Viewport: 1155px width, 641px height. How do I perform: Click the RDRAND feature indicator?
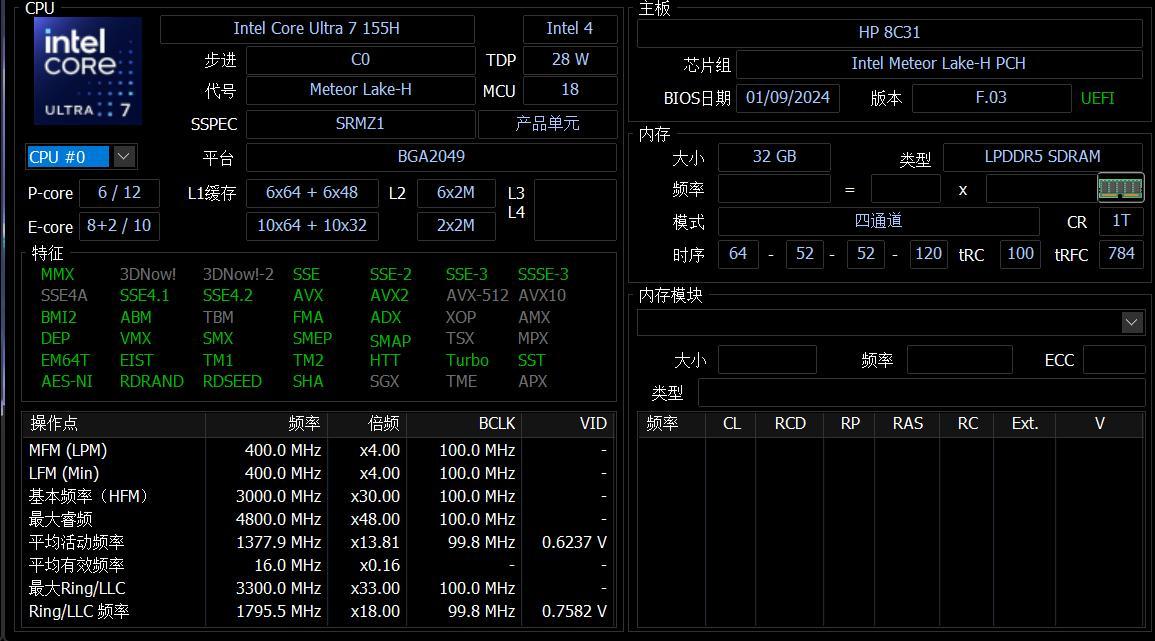[x=151, y=381]
